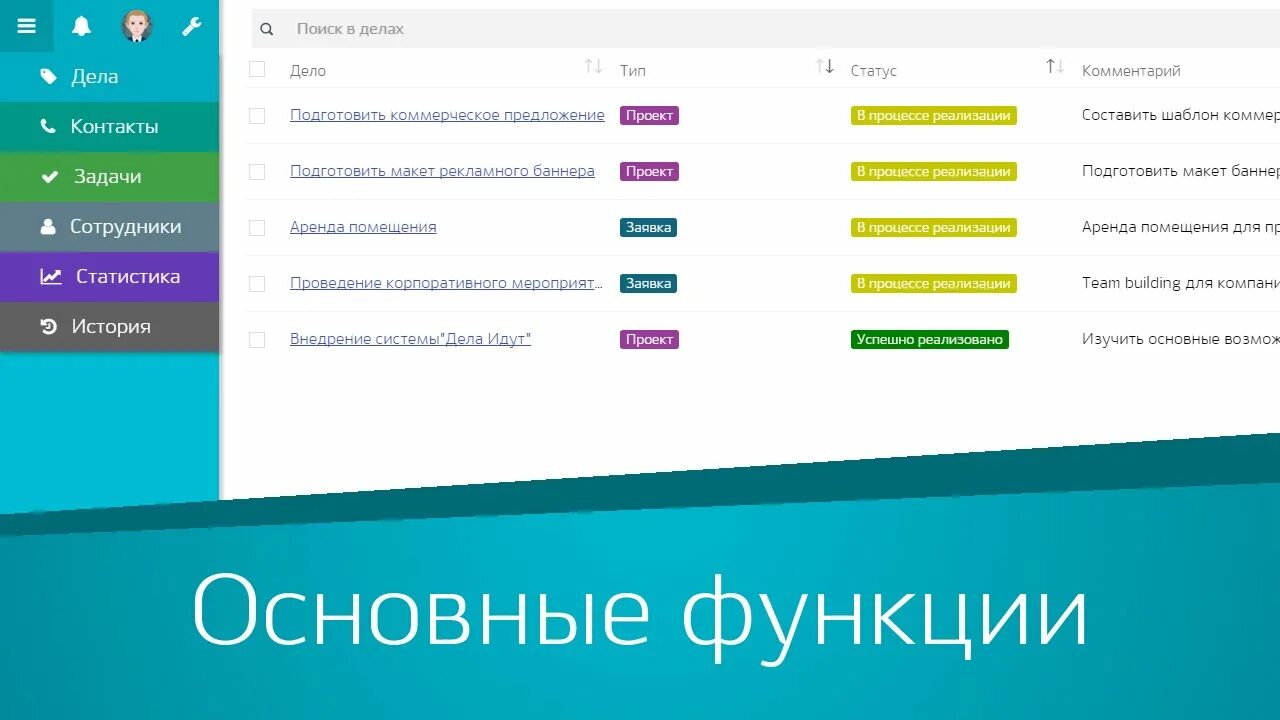Viewport: 1280px width, 720px height.
Task: Click the user avatar picture
Action: [137, 26]
